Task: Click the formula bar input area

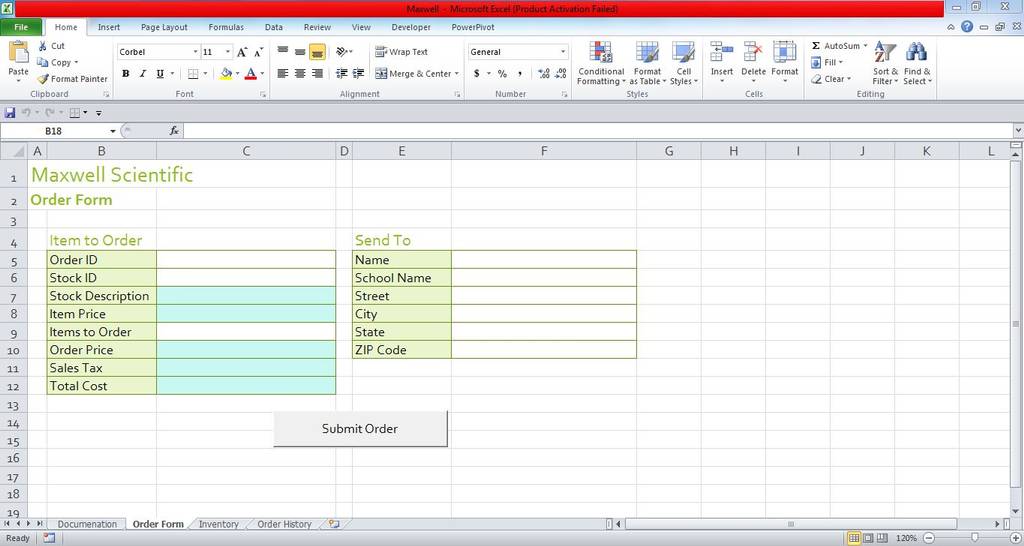Action: tap(598, 131)
